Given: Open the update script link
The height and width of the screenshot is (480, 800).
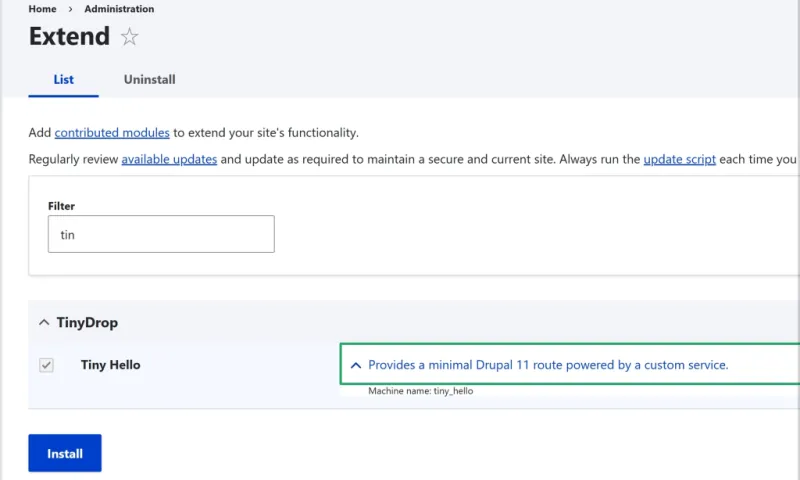Looking at the screenshot, I should tap(679, 159).
